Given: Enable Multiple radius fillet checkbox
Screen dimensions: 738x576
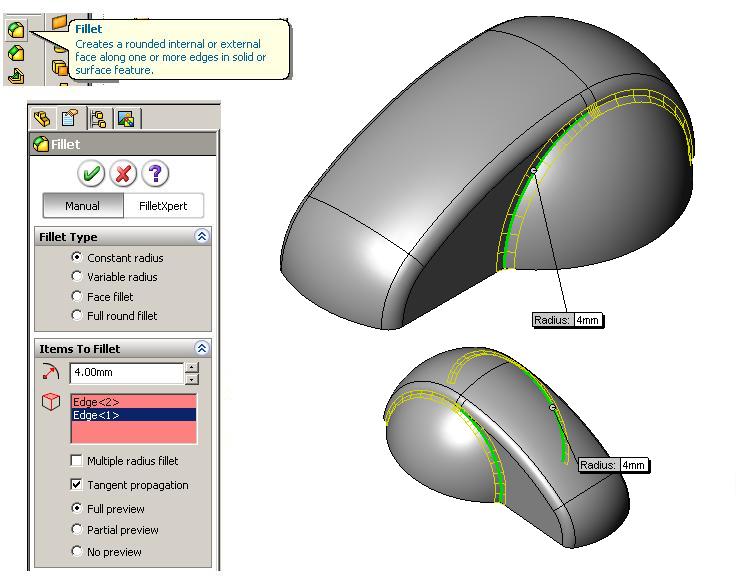Looking at the screenshot, I should 76,460.
